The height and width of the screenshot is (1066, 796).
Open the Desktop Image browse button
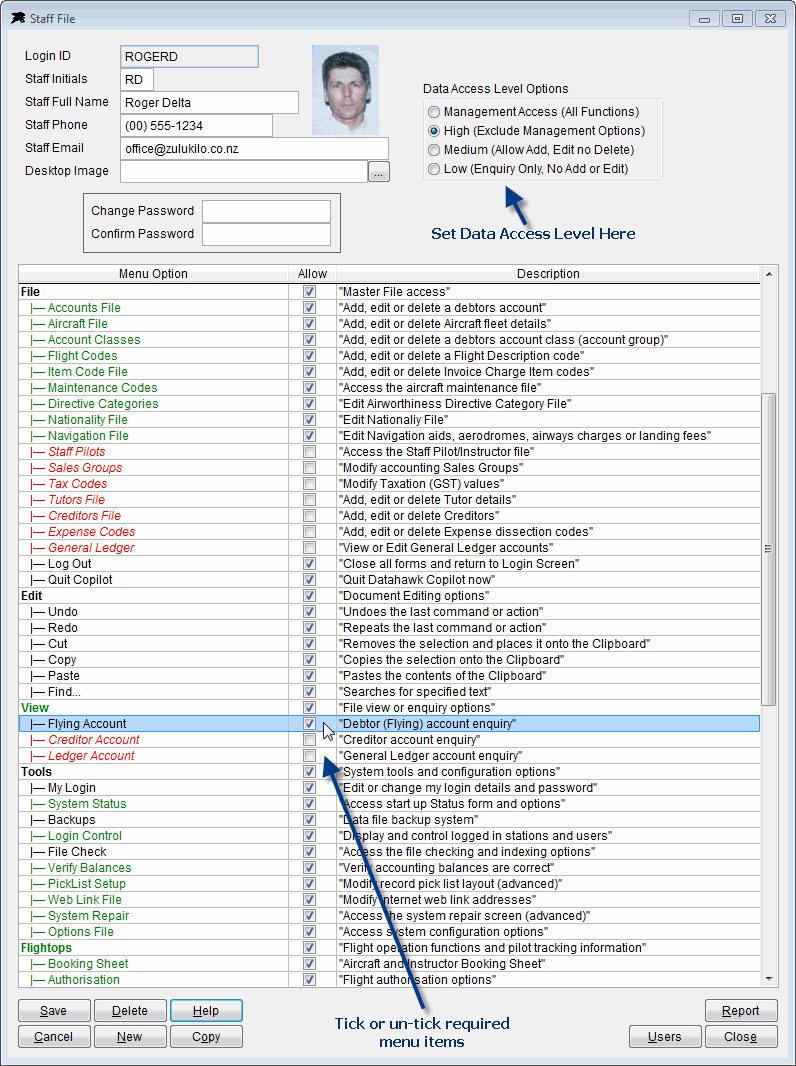point(379,172)
